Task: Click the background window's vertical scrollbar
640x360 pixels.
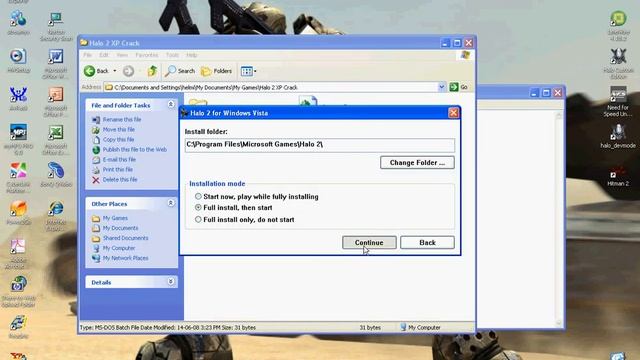Action: point(559,219)
